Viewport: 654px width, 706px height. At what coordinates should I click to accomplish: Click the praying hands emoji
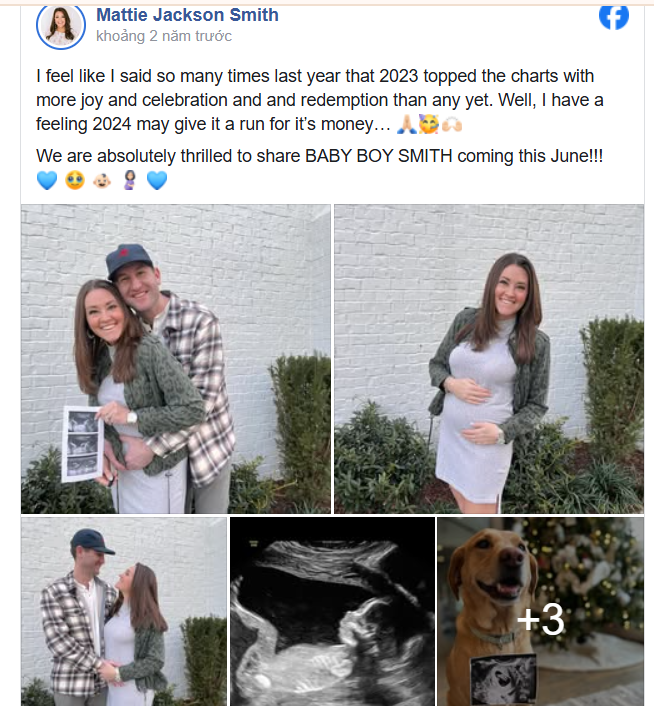(x=406, y=126)
